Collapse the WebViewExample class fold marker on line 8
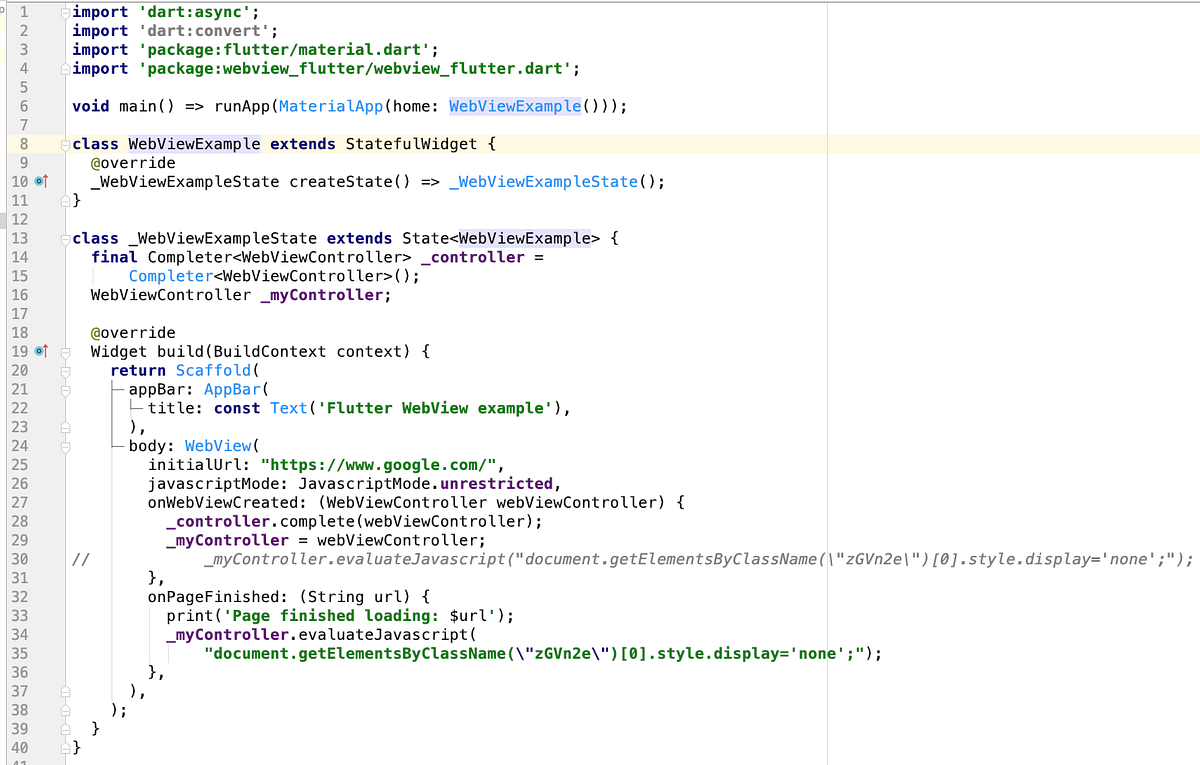The height and width of the screenshot is (765, 1200). point(64,144)
